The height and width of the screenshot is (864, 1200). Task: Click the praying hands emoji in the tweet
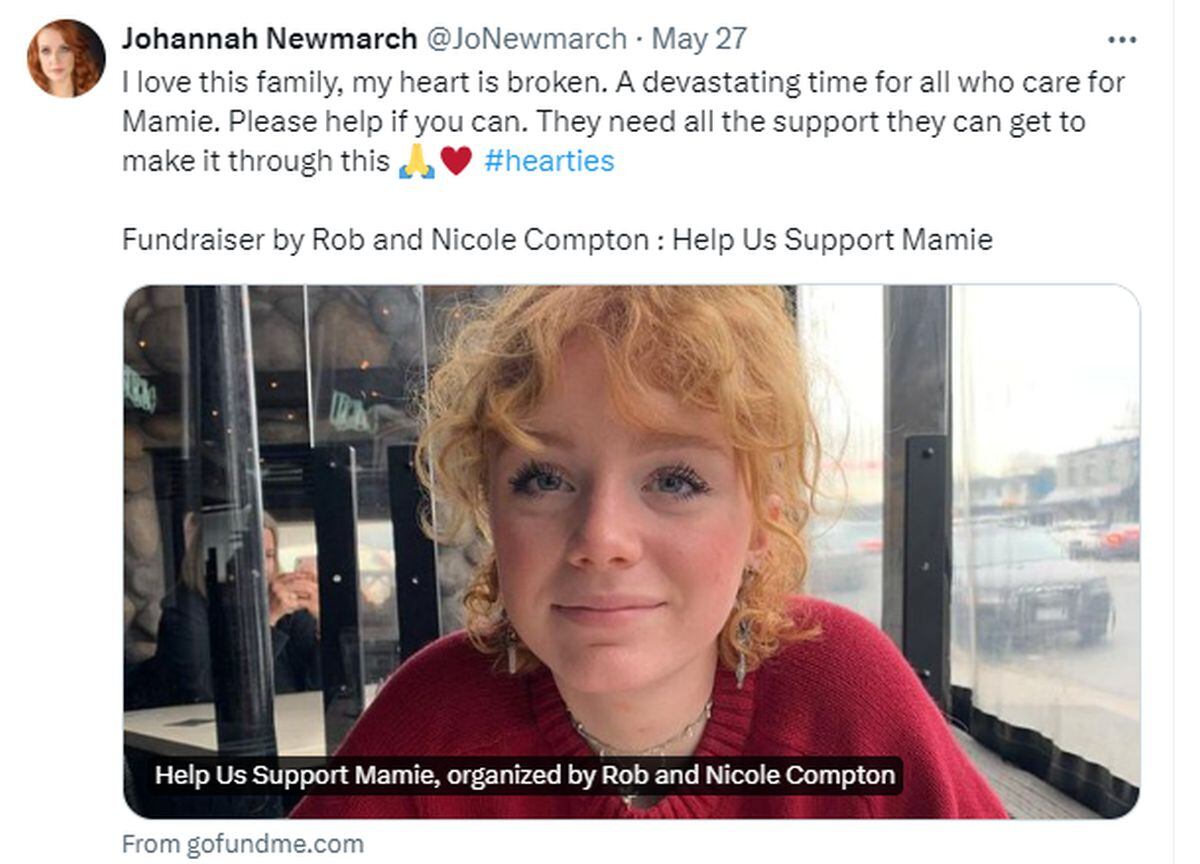416,161
